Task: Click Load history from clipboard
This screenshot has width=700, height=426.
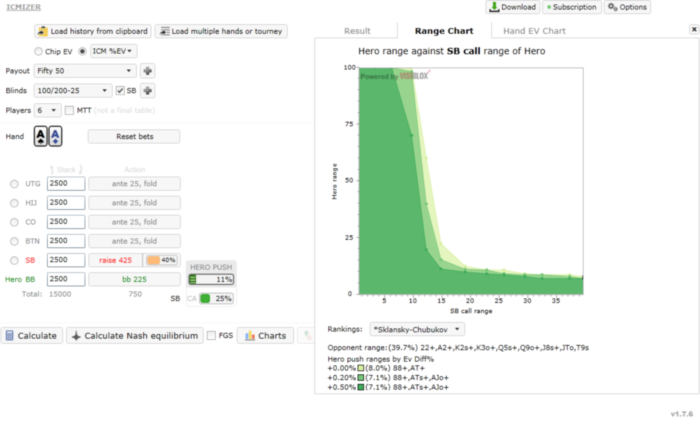Action: coord(93,31)
